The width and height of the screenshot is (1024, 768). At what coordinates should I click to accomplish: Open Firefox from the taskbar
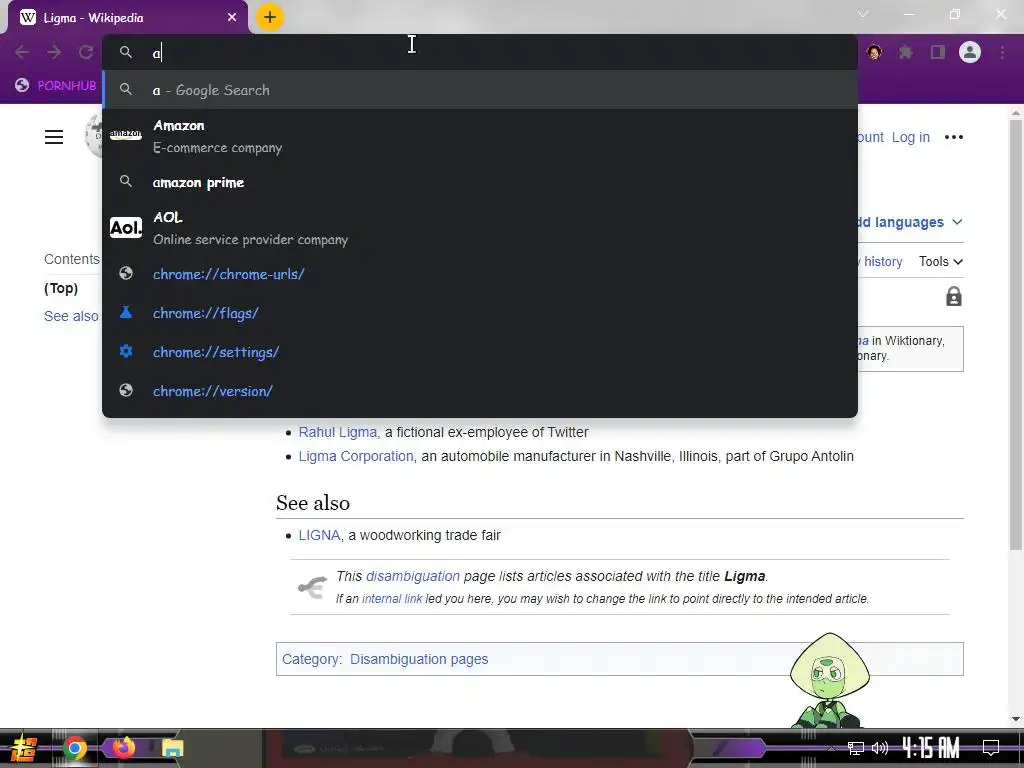tap(123, 748)
